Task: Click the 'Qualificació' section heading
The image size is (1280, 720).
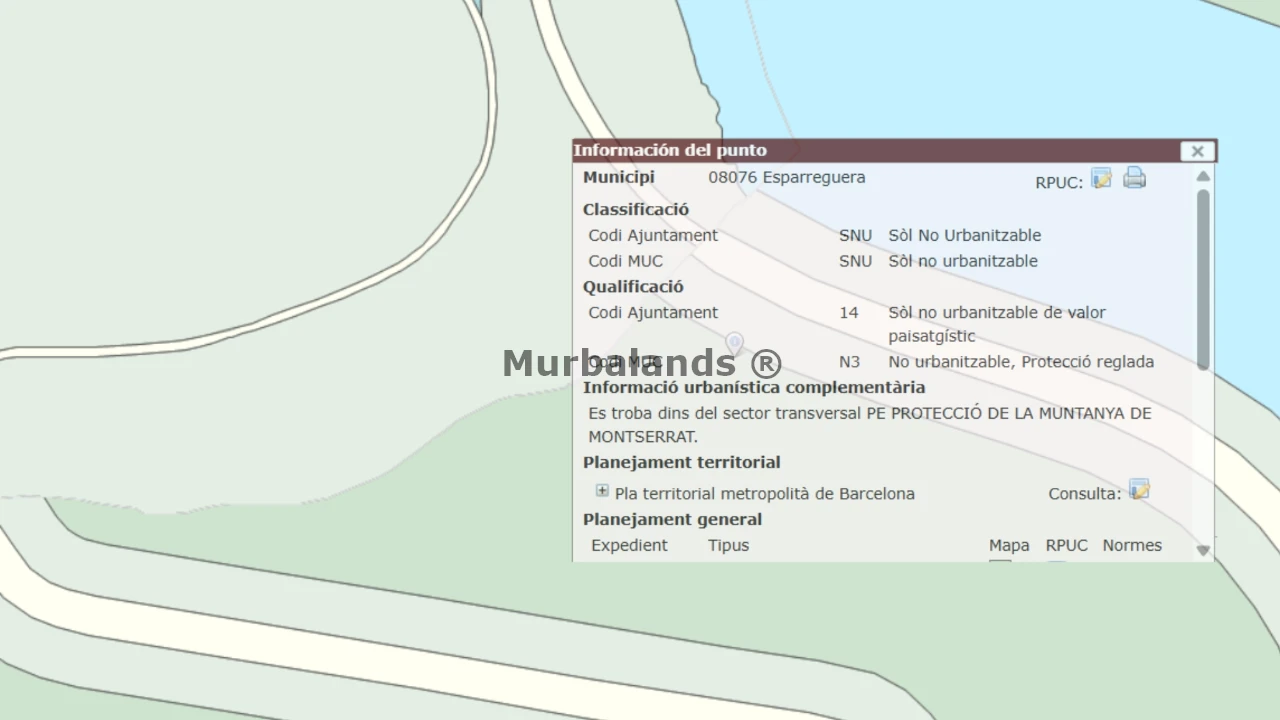Action: (634, 287)
